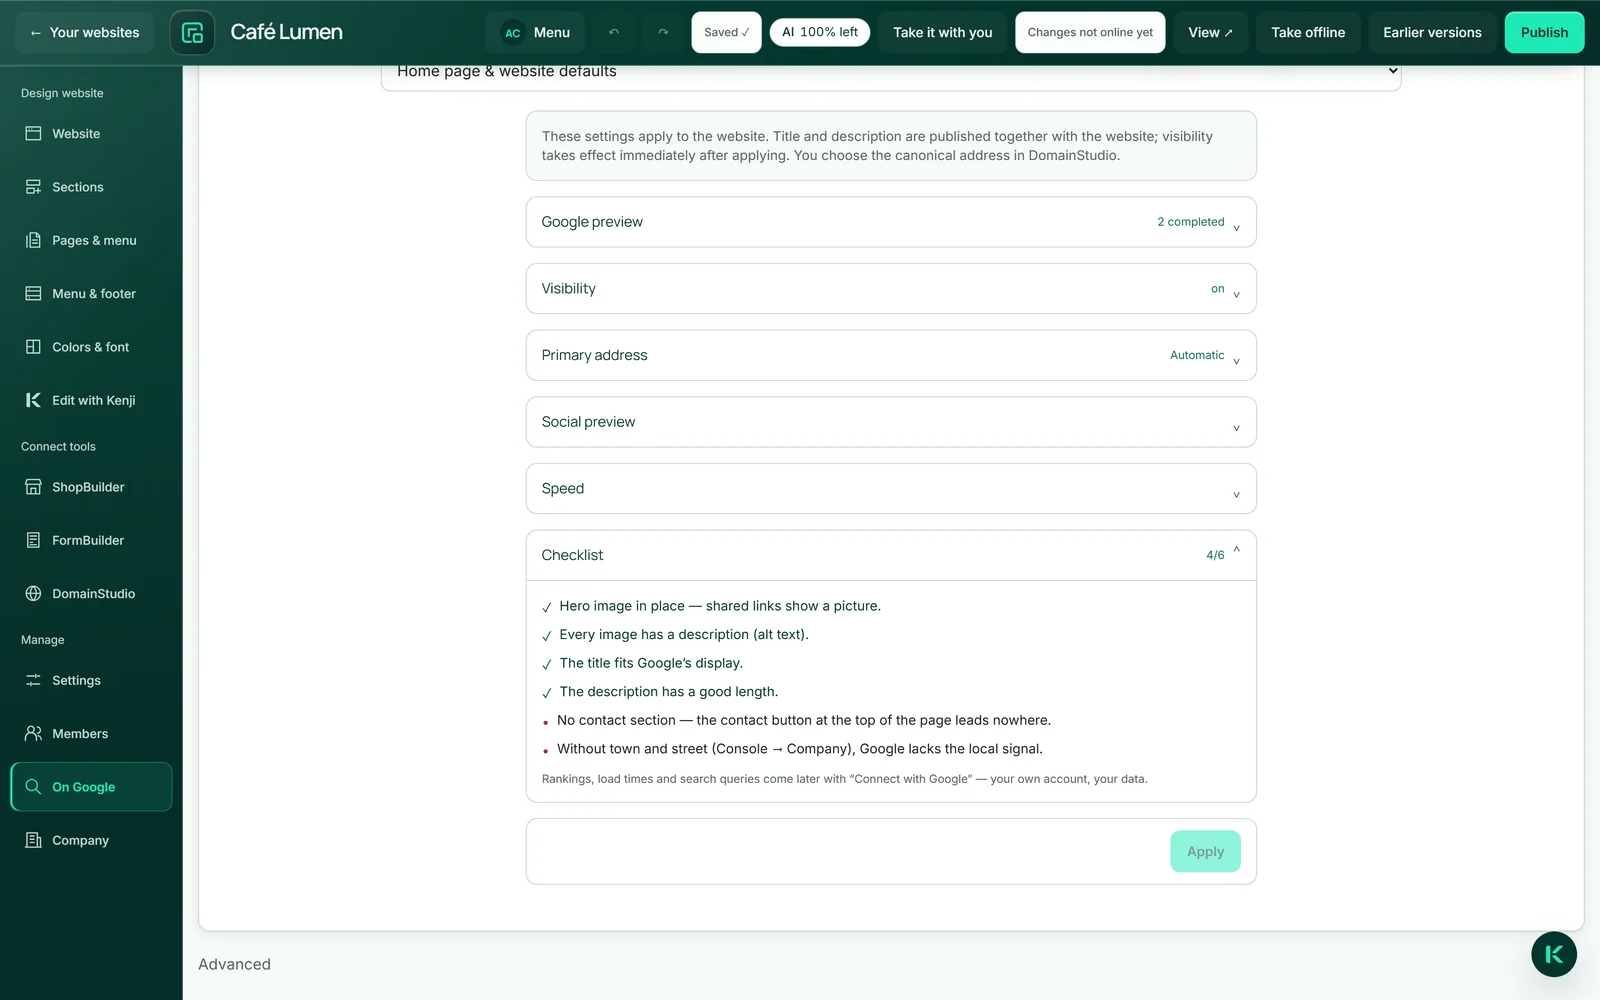Image resolution: width=1600 pixels, height=1000 pixels.
Task: Click AI 100% left indicator
Action: click(820, 32)
